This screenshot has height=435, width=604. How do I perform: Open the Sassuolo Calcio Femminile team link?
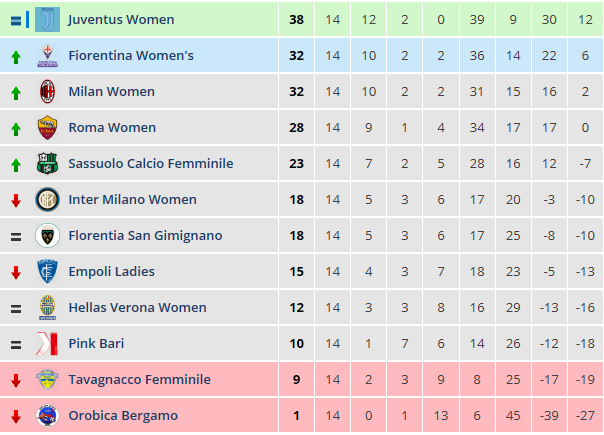(x=150, y=164)
